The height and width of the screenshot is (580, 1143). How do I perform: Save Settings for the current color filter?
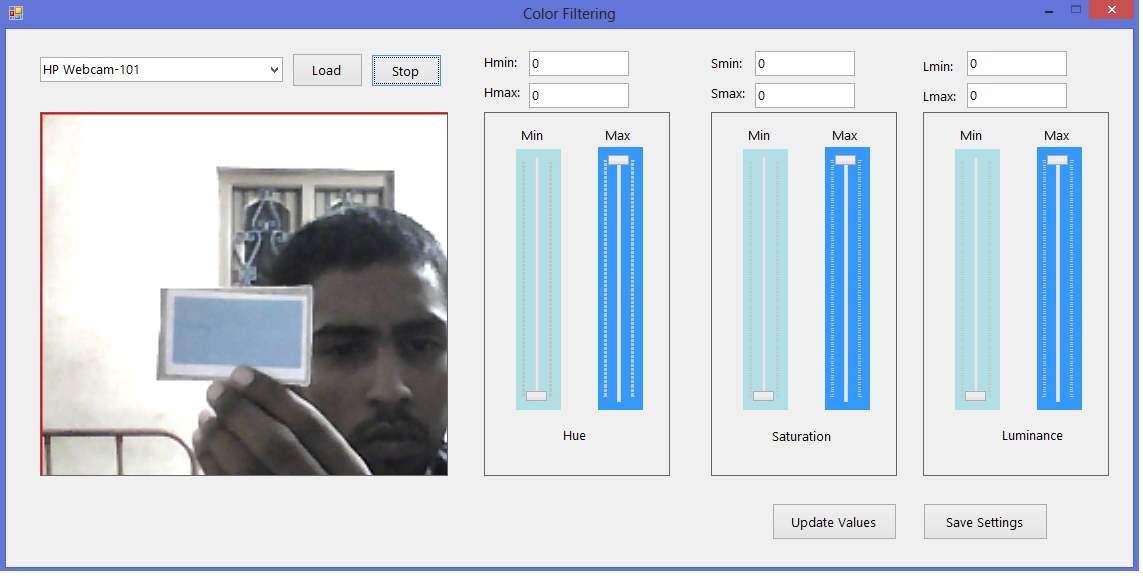point(984,521)
